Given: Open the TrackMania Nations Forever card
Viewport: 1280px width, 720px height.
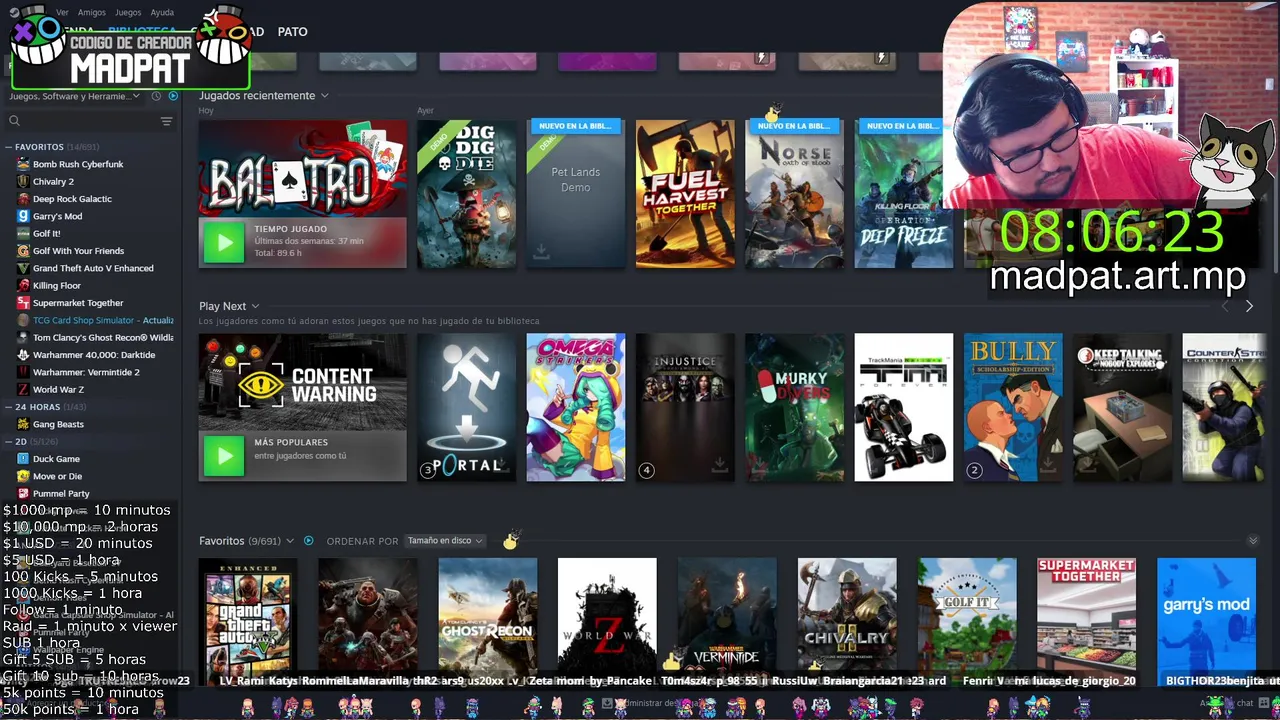Looking at the screenshot, I should [x=904, y=407].
